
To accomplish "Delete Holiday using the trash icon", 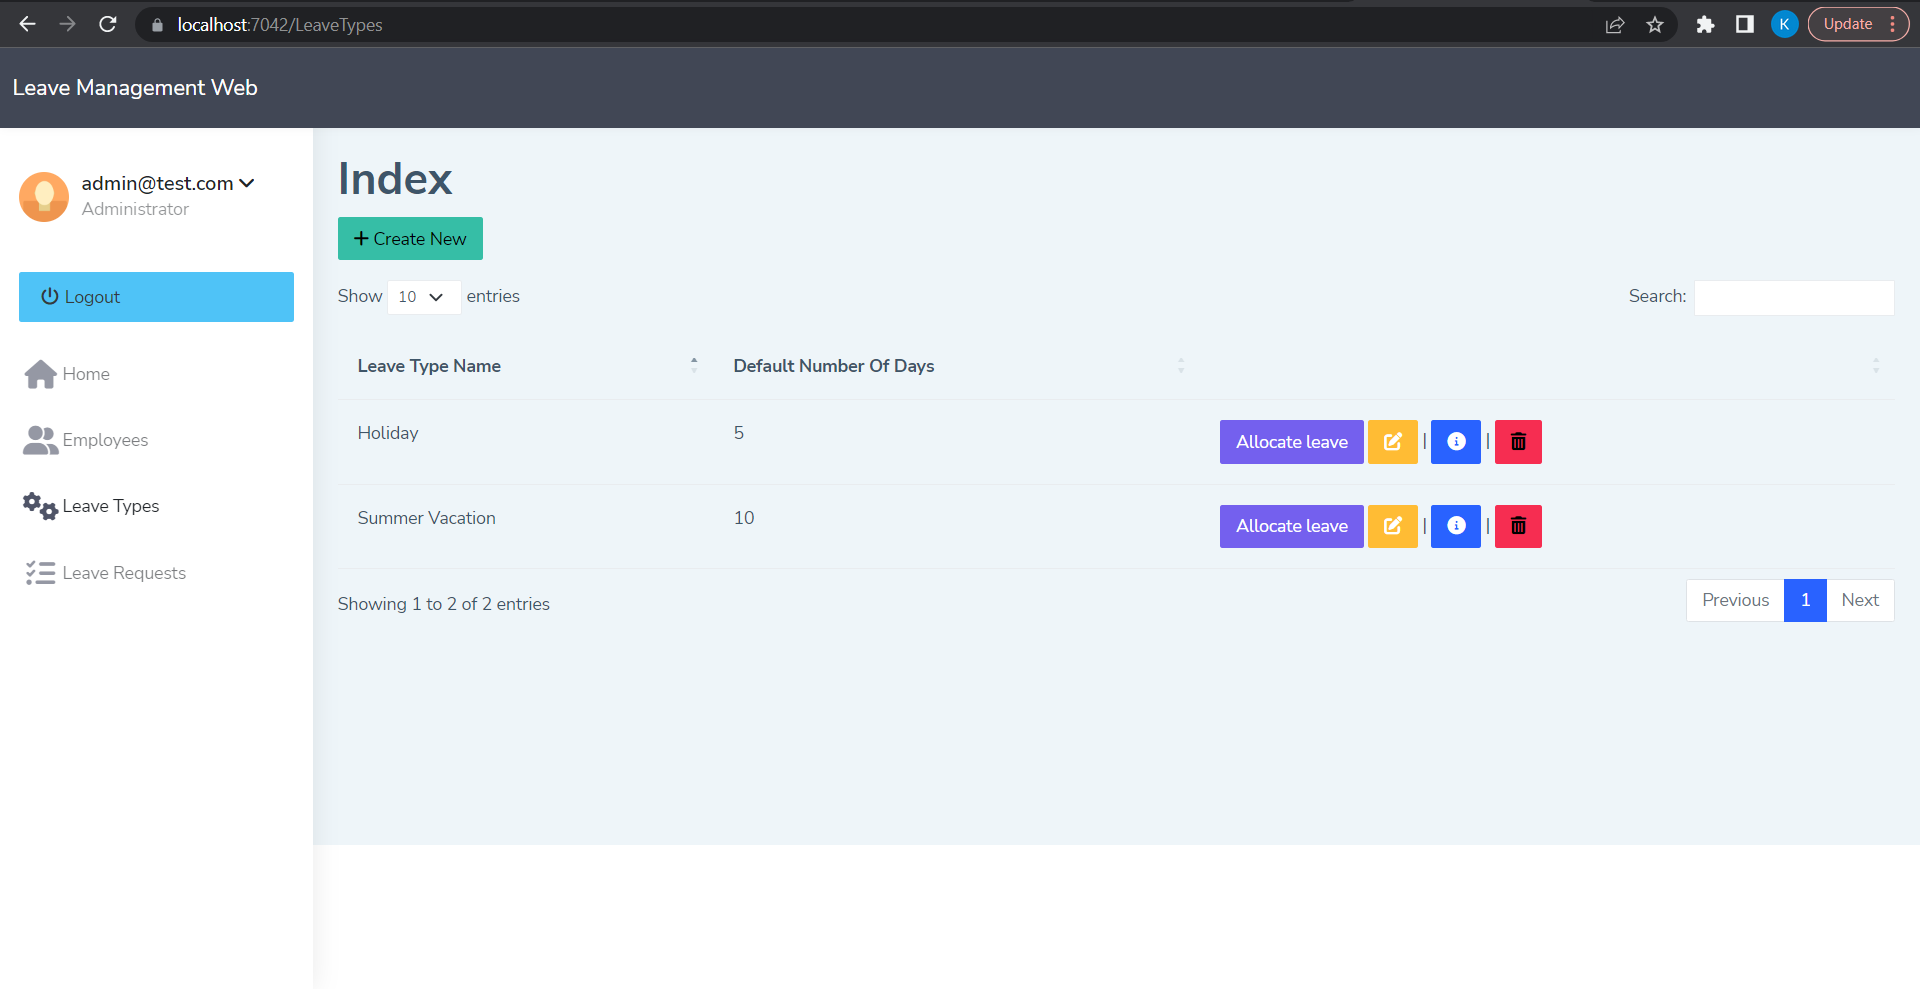I will [1517, 441].
